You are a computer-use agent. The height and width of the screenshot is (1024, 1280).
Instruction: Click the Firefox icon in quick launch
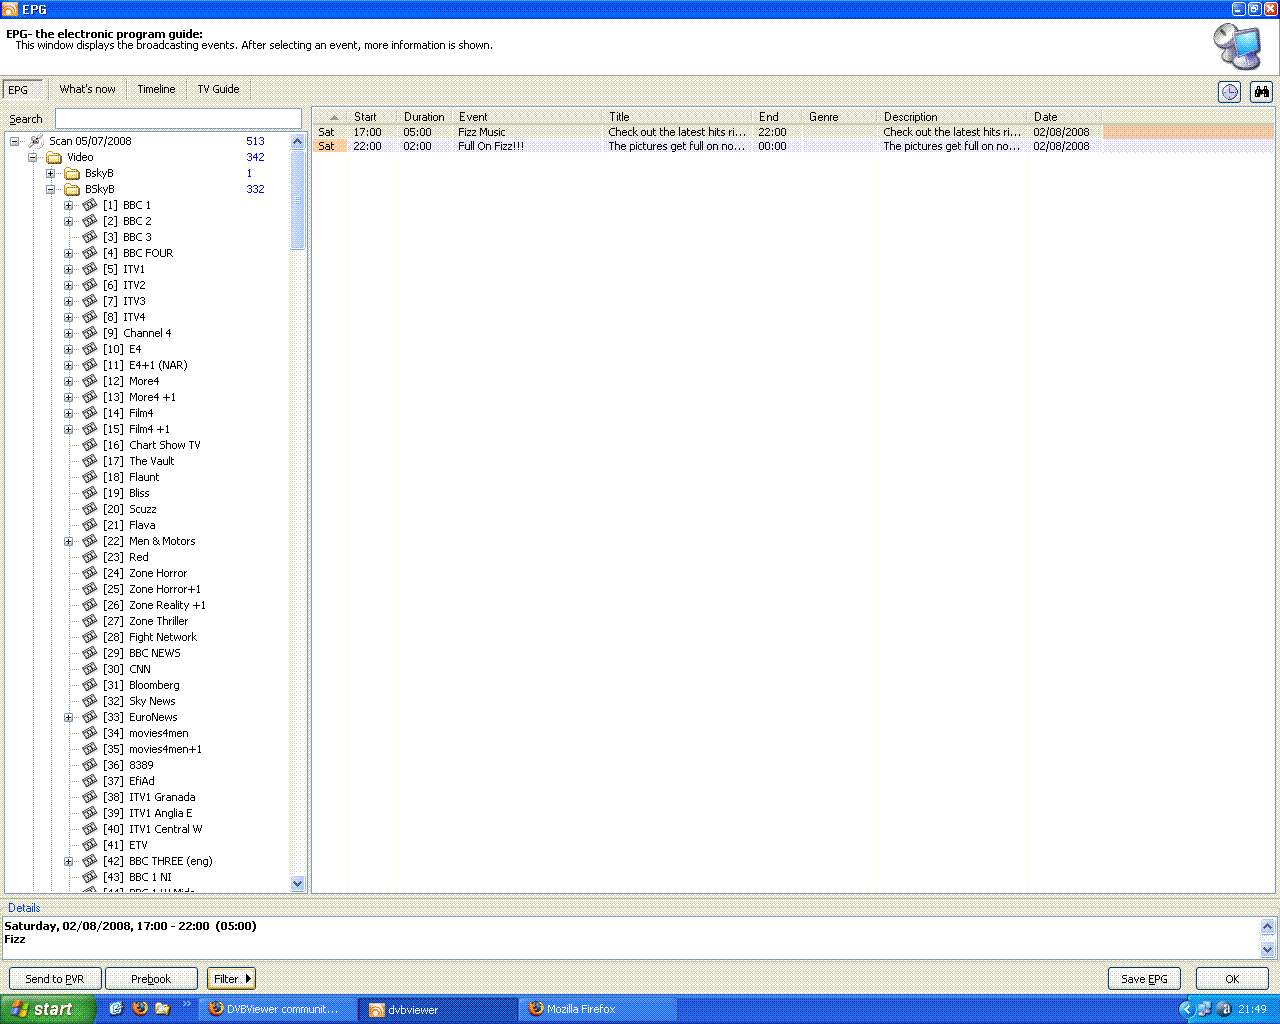point(139,1009)
